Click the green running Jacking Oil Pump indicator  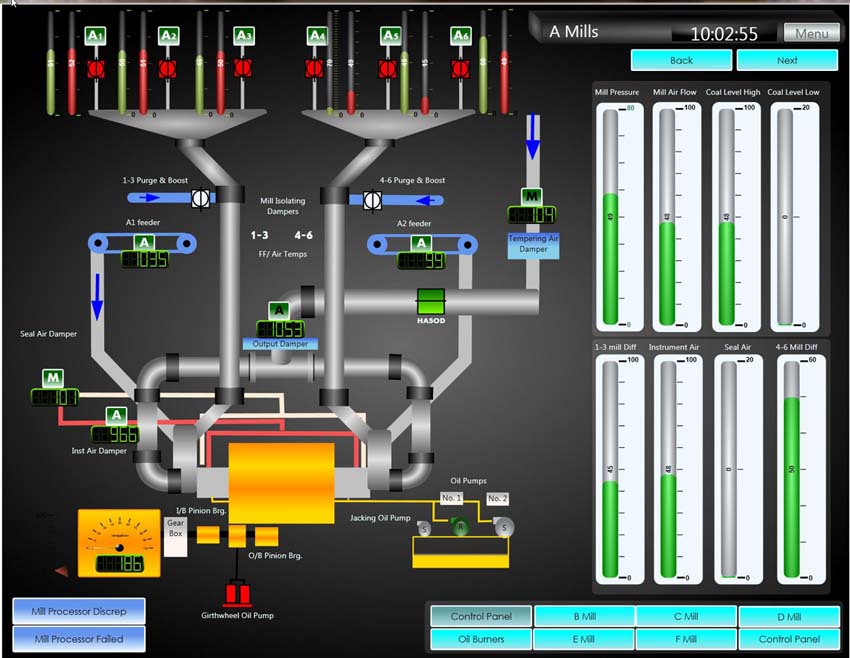[x=460, y=526]
